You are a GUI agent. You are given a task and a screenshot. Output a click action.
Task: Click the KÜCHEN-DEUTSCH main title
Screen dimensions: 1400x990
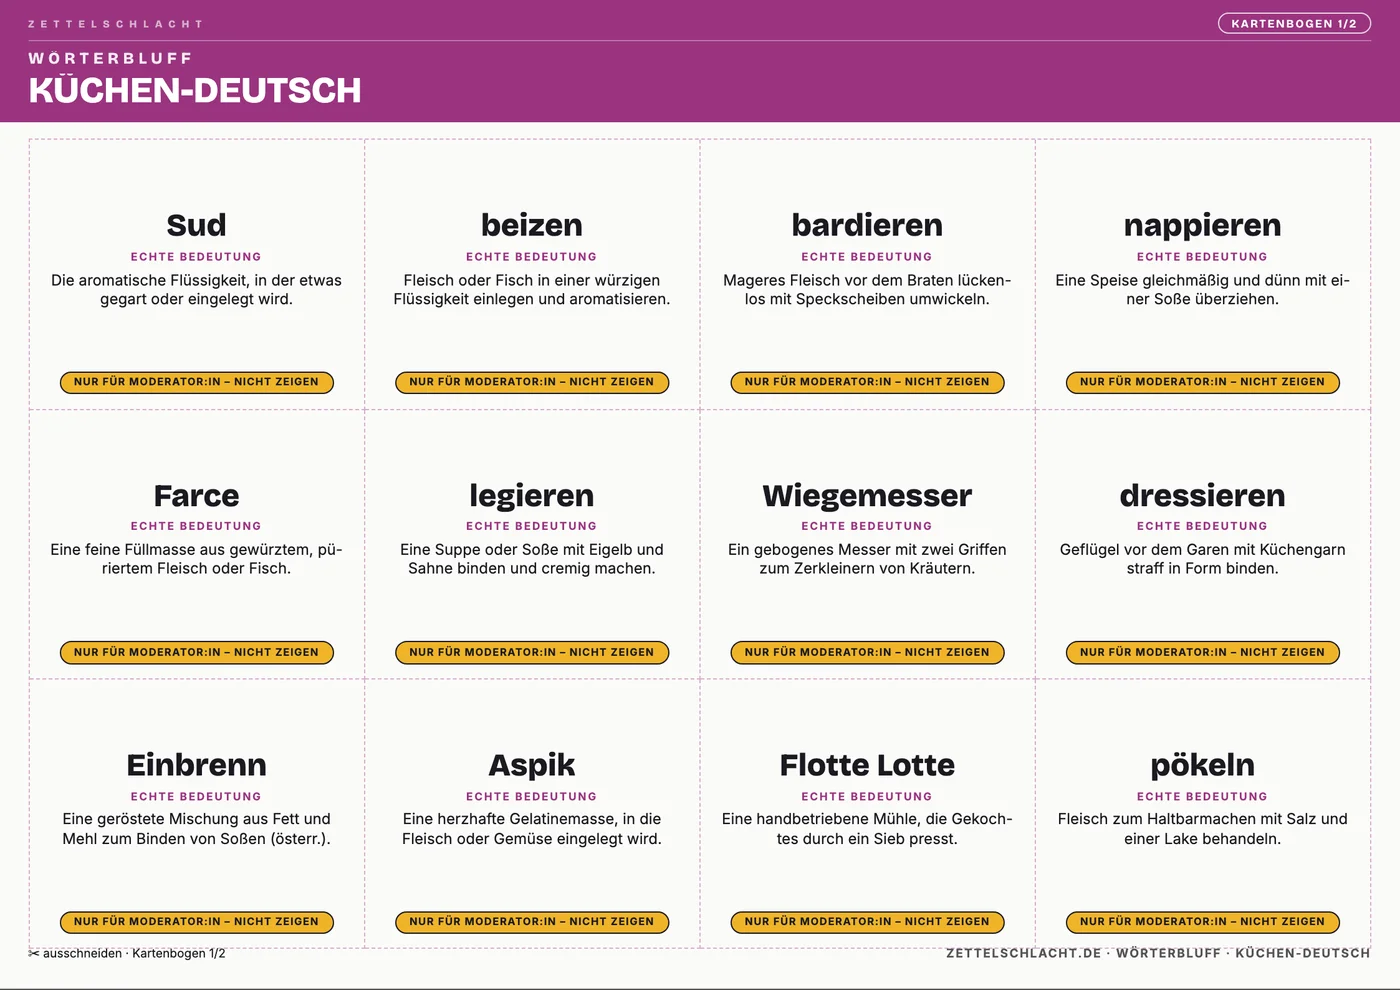point(195,90)
